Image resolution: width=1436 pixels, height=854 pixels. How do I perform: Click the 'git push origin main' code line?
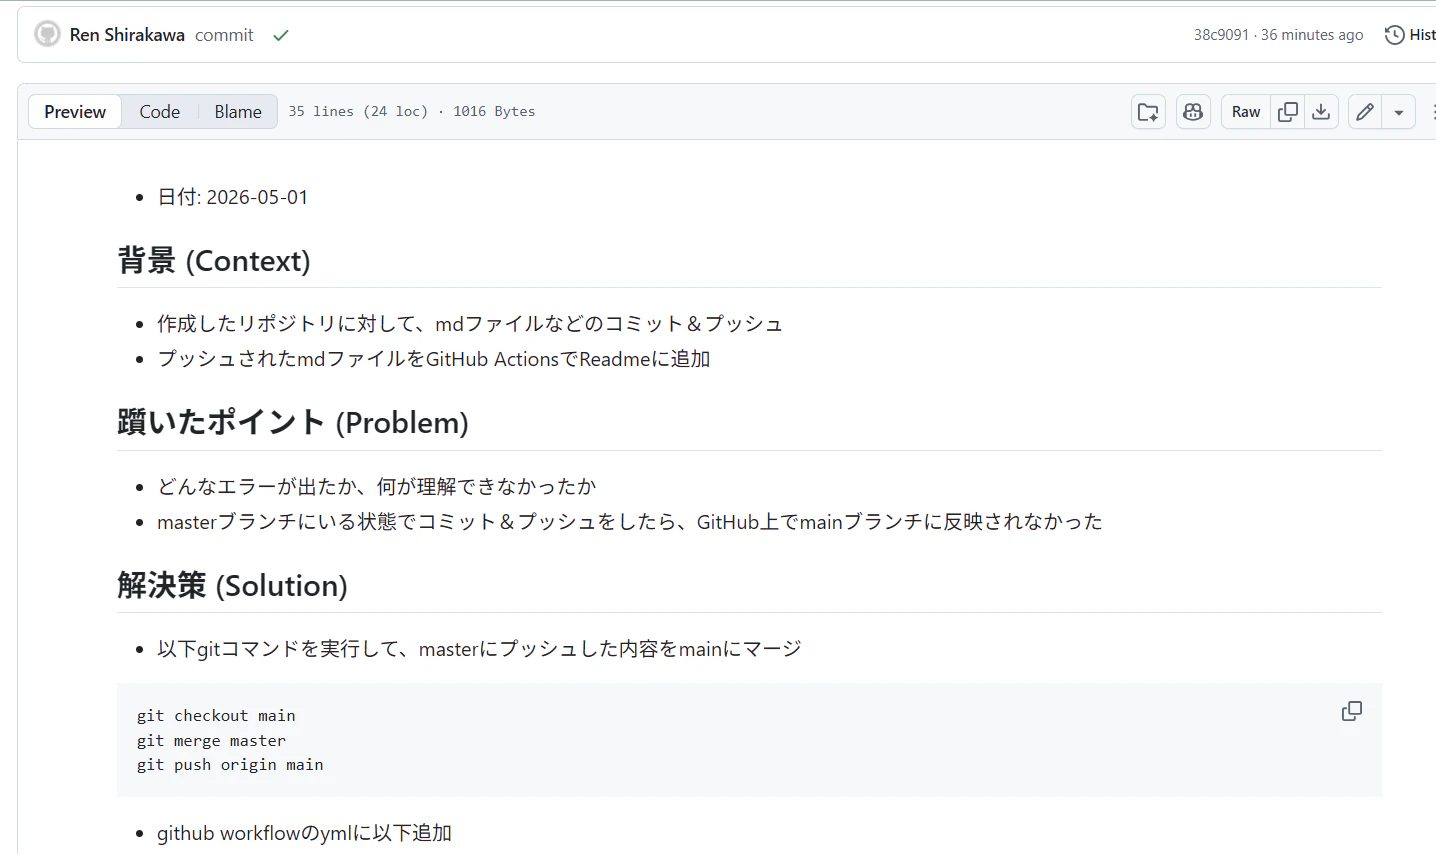click(x=230, y=765)
